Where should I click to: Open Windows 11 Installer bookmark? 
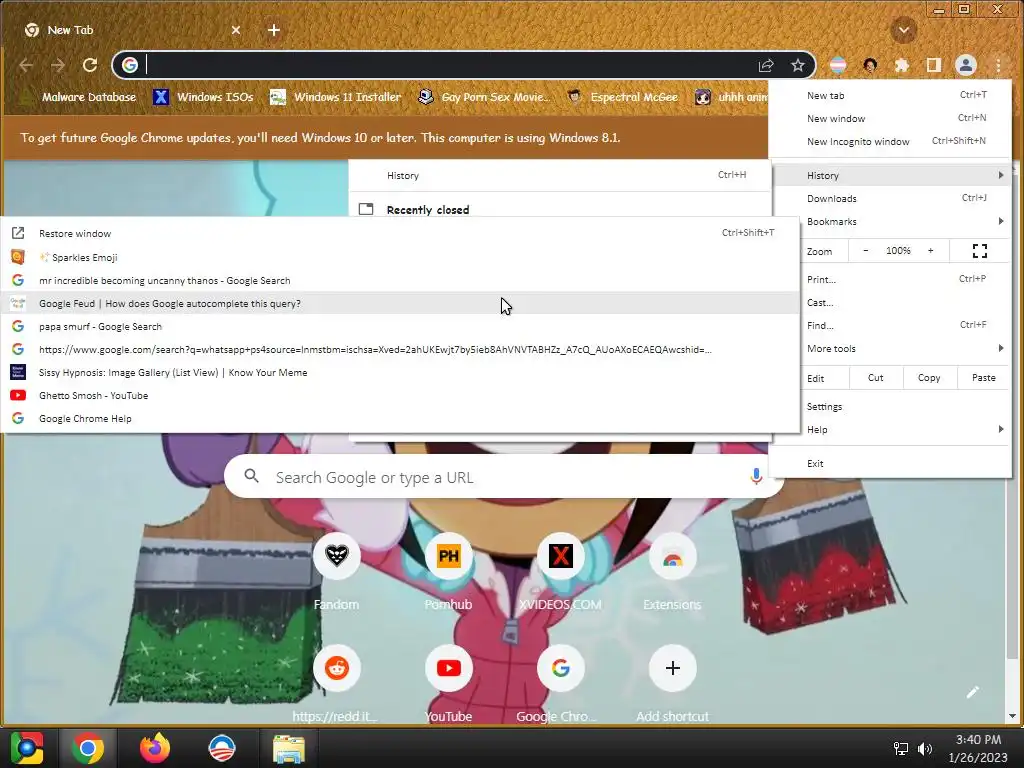(x=336, y=97)
